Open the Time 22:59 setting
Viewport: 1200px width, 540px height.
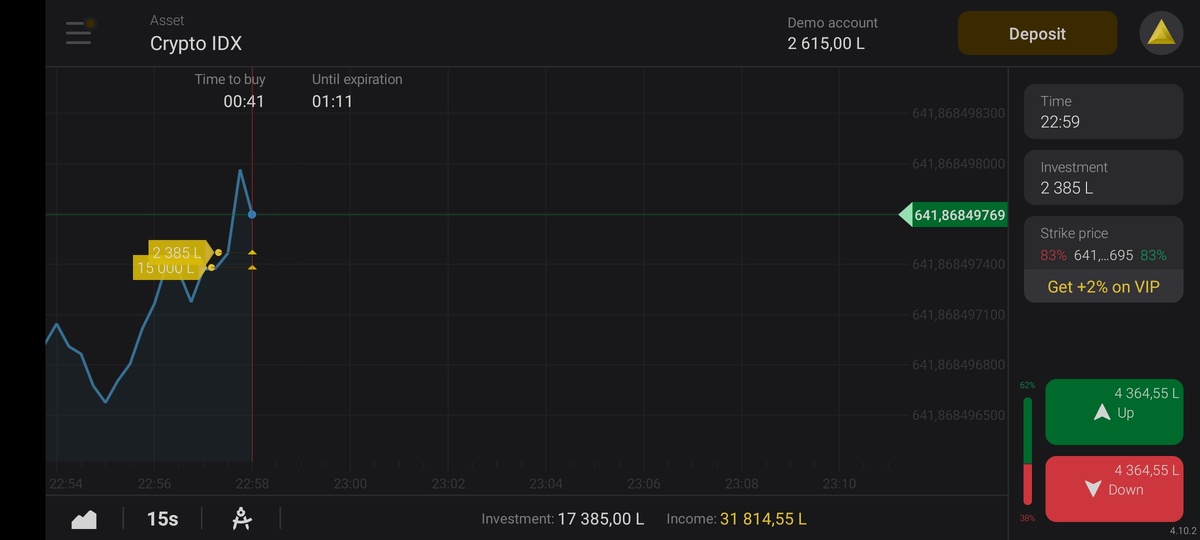(1103, 111)
